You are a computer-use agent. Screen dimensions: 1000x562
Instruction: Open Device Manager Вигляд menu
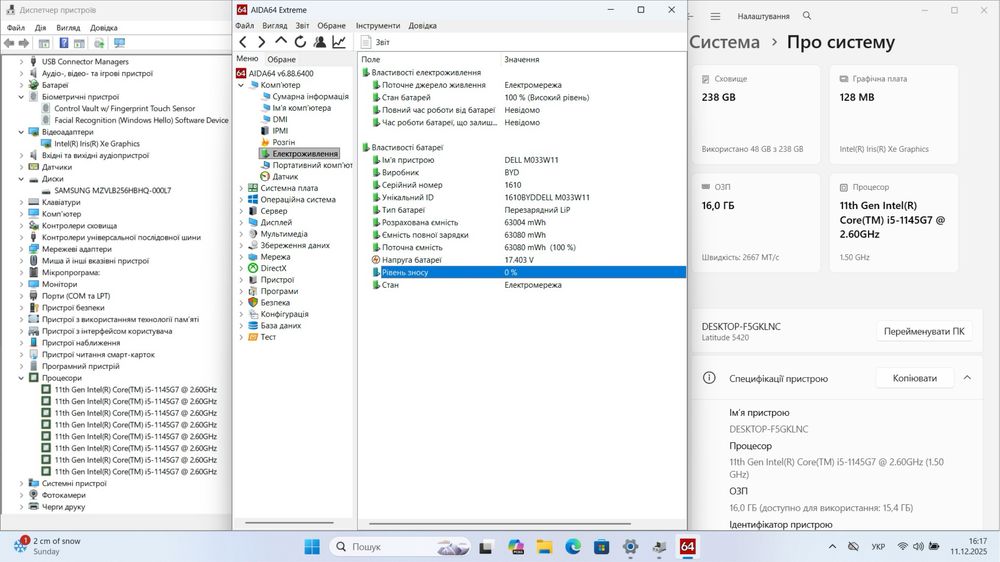click(68, 28)
